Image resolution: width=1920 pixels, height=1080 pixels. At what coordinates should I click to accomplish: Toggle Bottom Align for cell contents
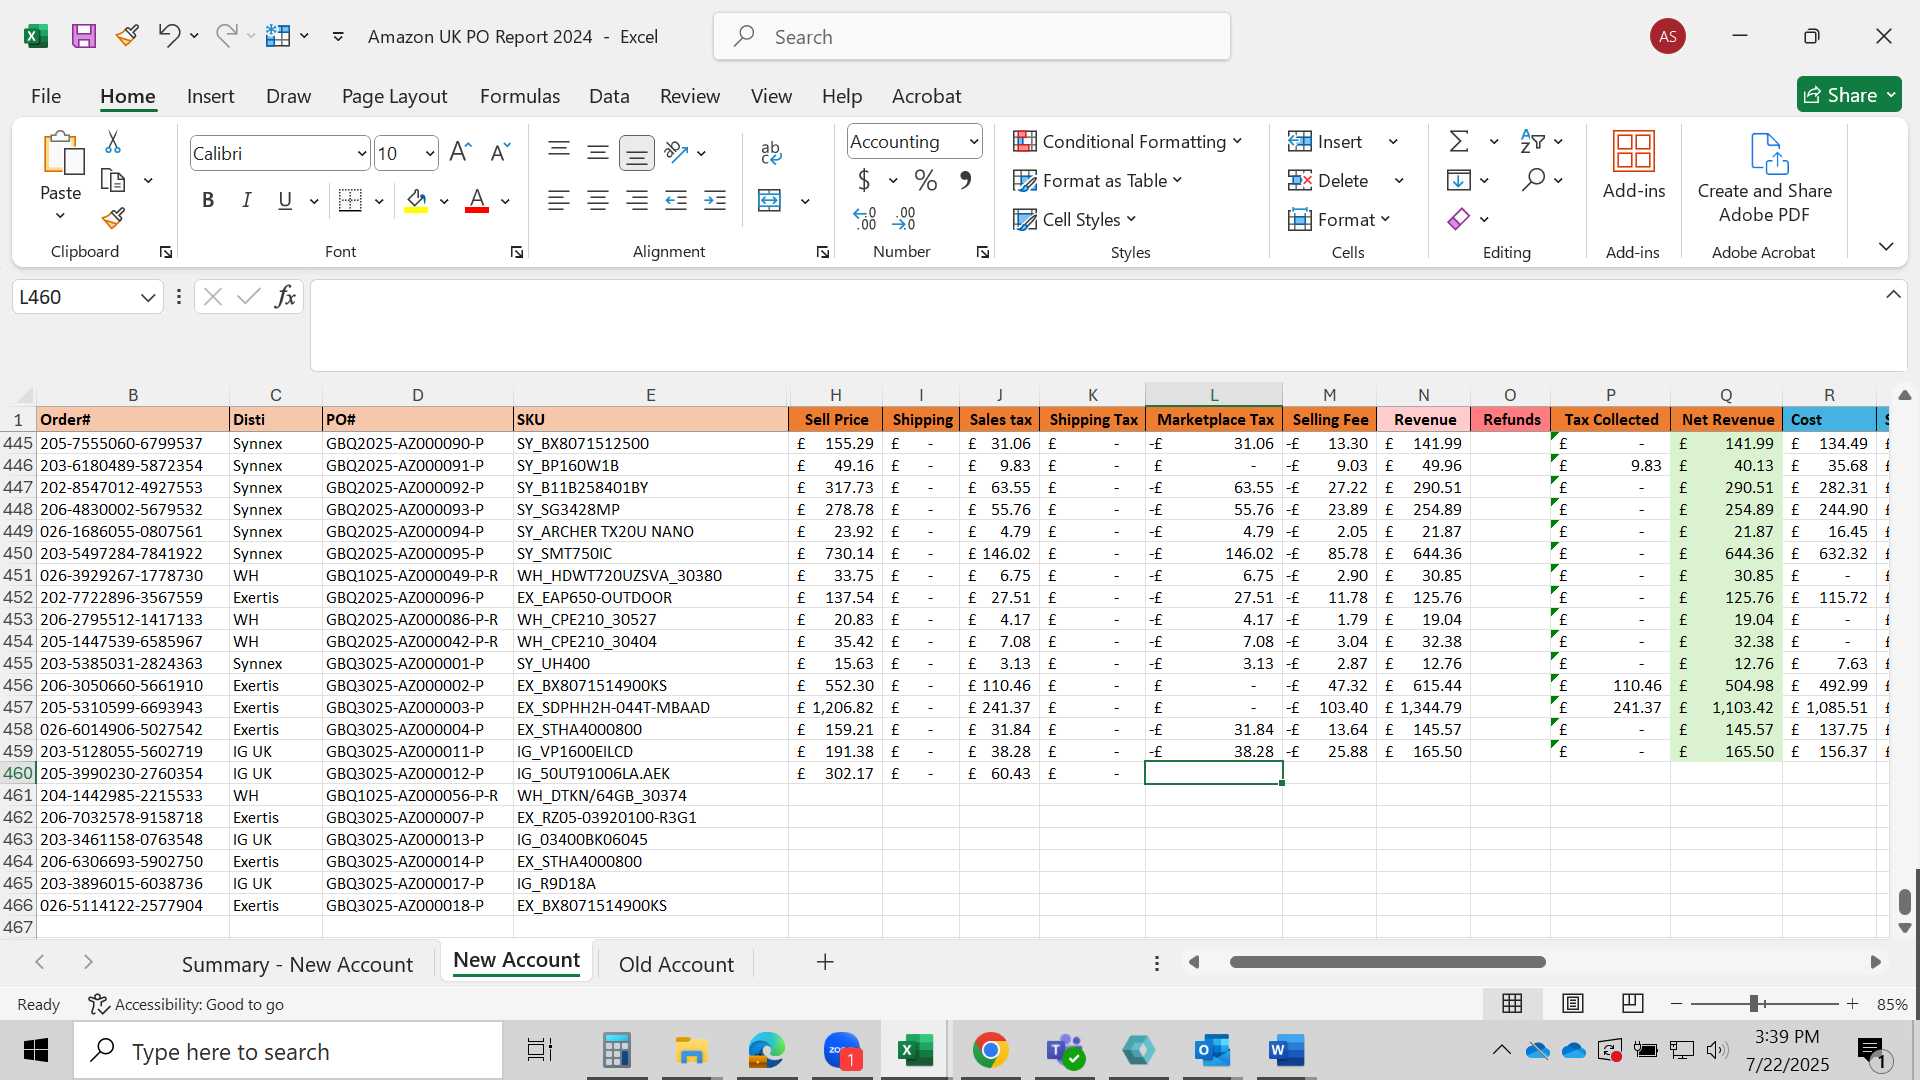tap(637, 152)
